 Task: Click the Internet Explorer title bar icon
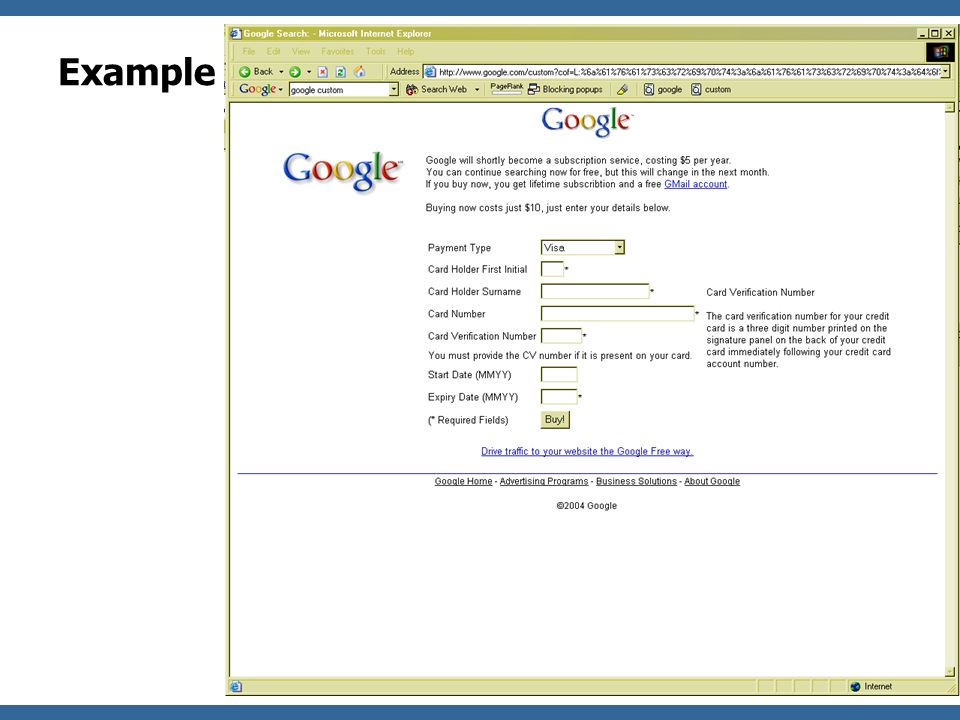tap(235, 33)
